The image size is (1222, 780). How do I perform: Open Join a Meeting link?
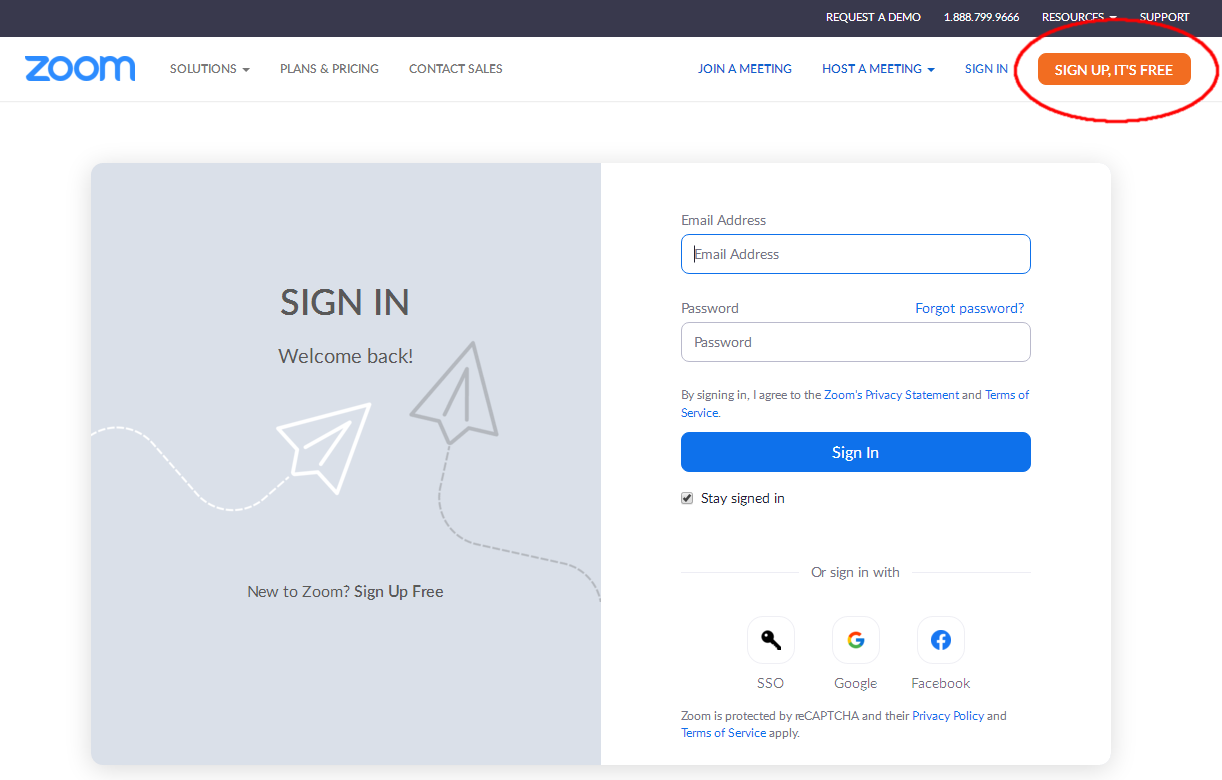tap(745, 69)
